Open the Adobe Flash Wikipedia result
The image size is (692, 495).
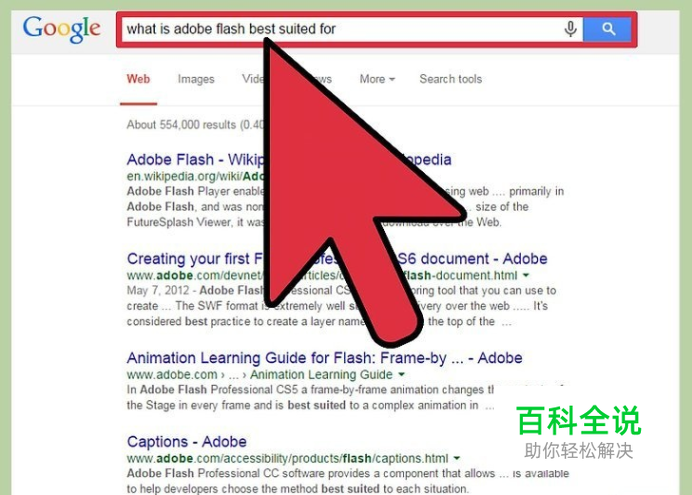[x=289, y=159]
